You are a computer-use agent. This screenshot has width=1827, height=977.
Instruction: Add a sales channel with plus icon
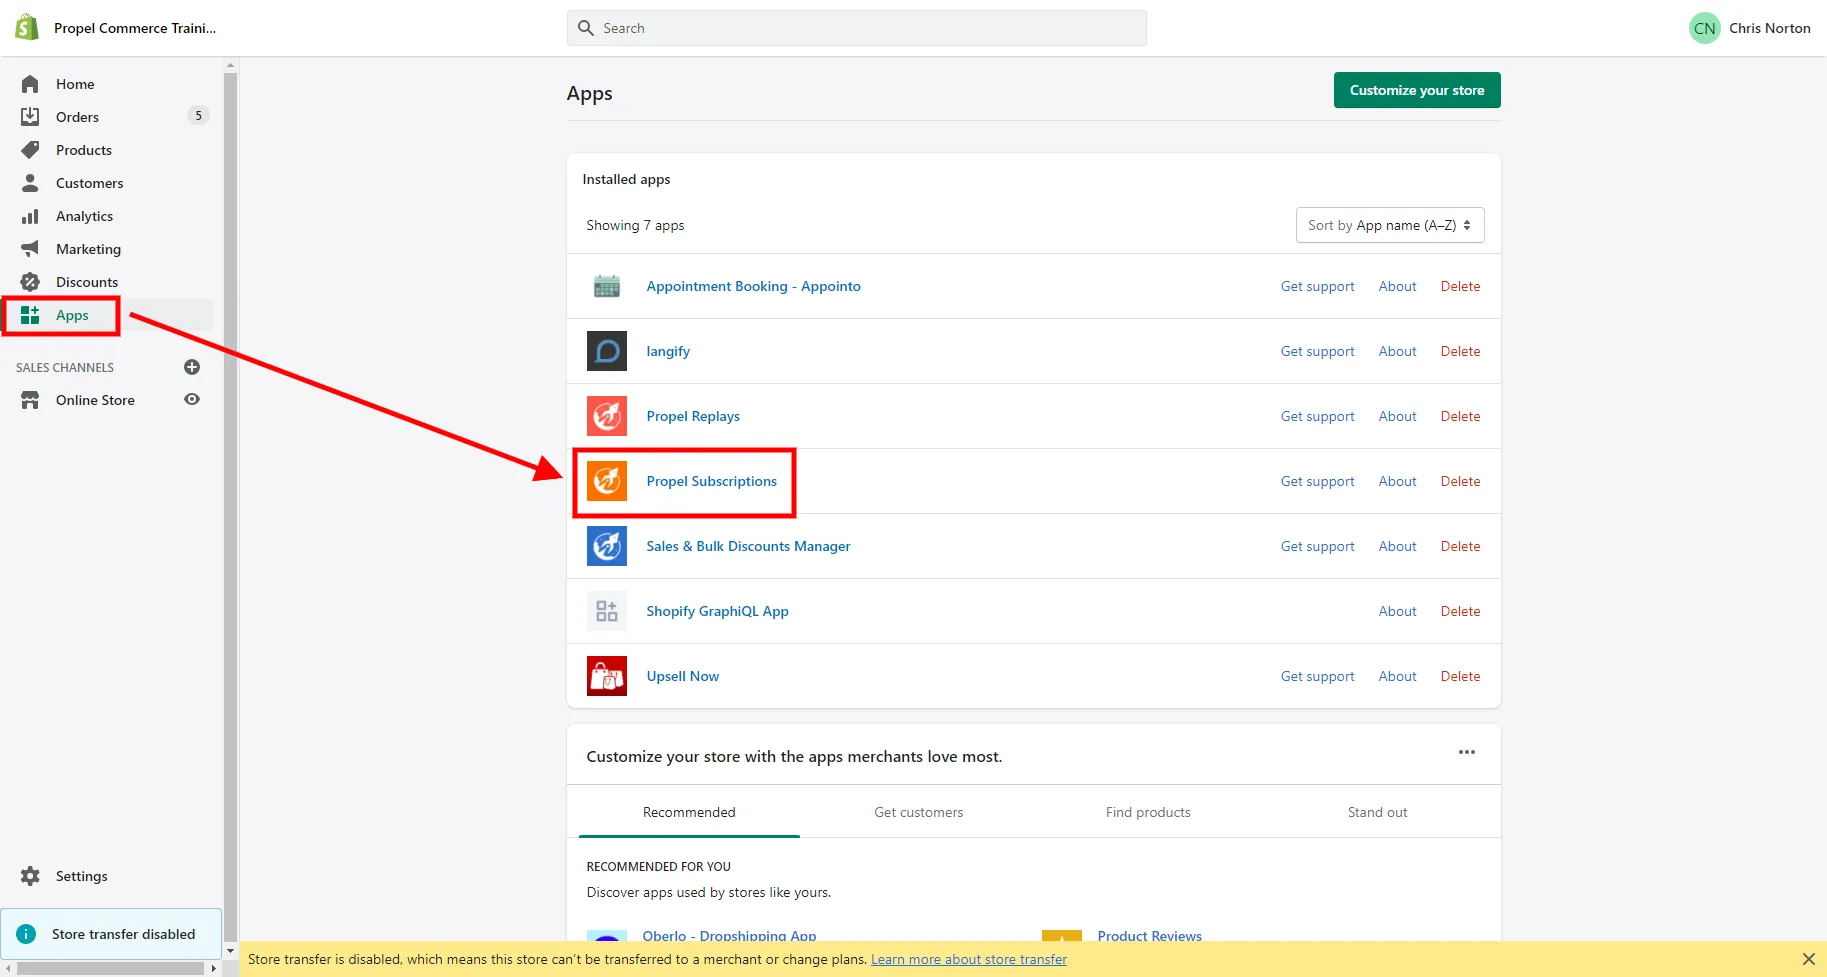[192, 367]
